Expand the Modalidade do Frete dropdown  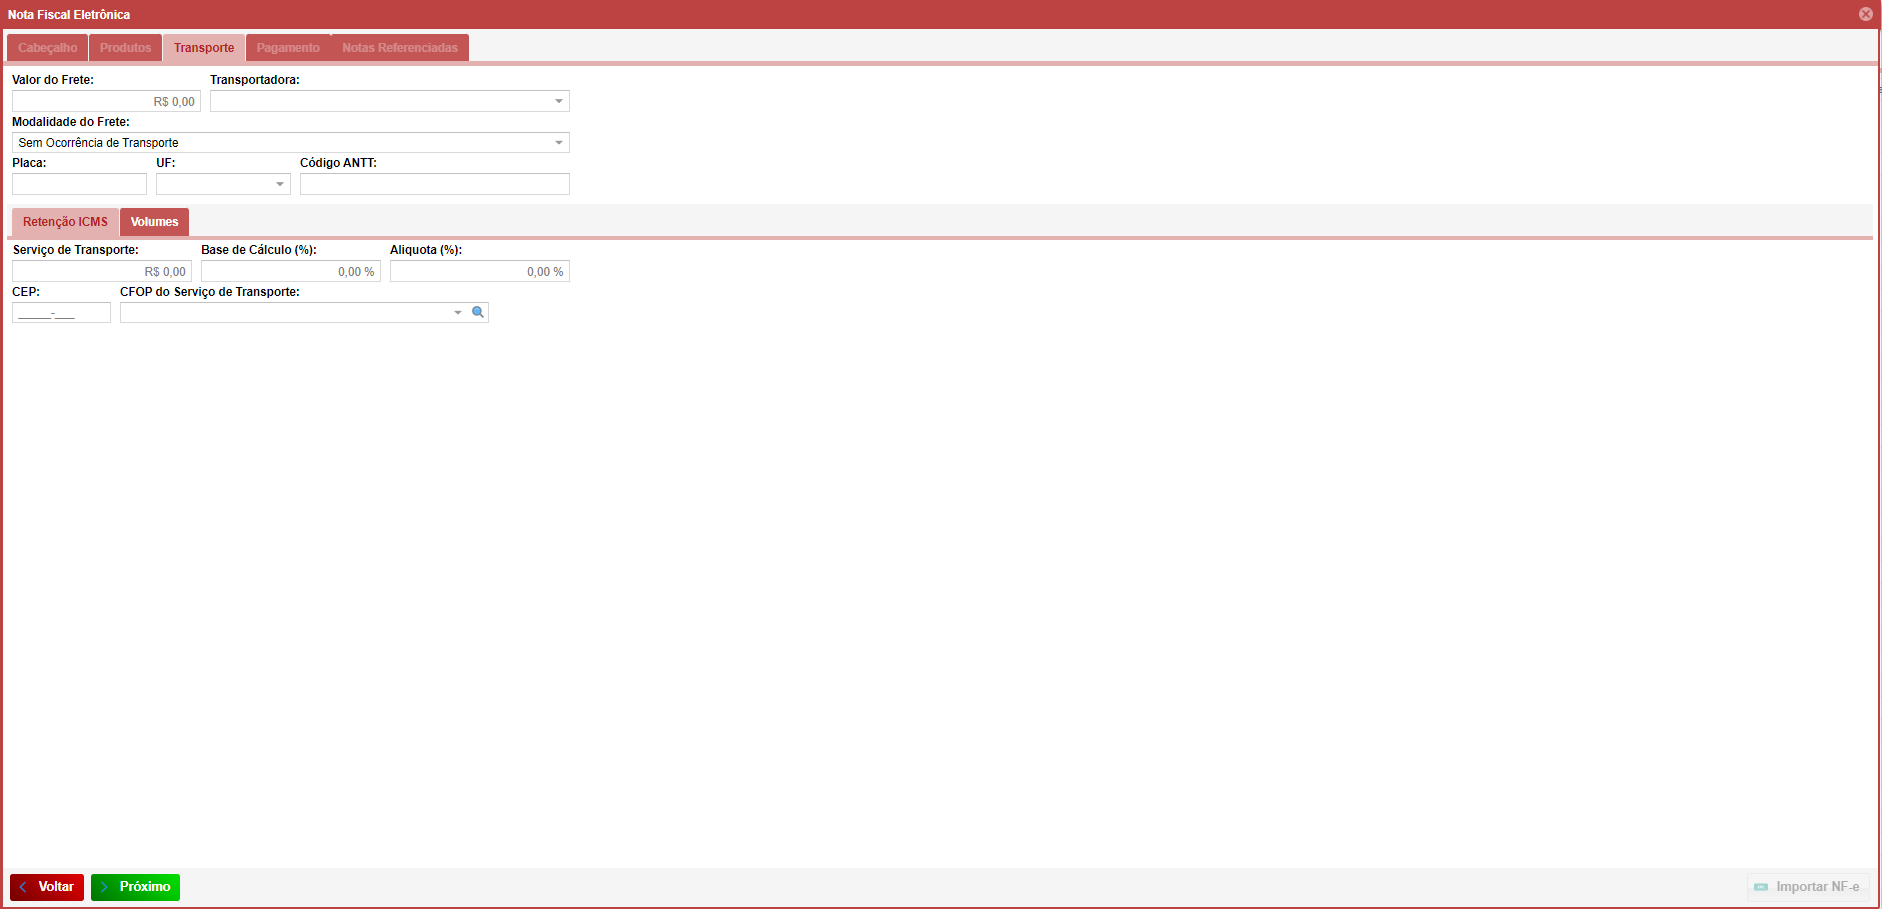pyautogui.click(x=558, y=143)
